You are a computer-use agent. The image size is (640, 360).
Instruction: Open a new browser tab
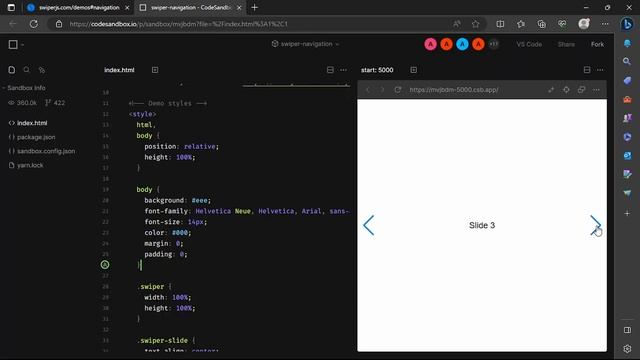coord(254,7)
